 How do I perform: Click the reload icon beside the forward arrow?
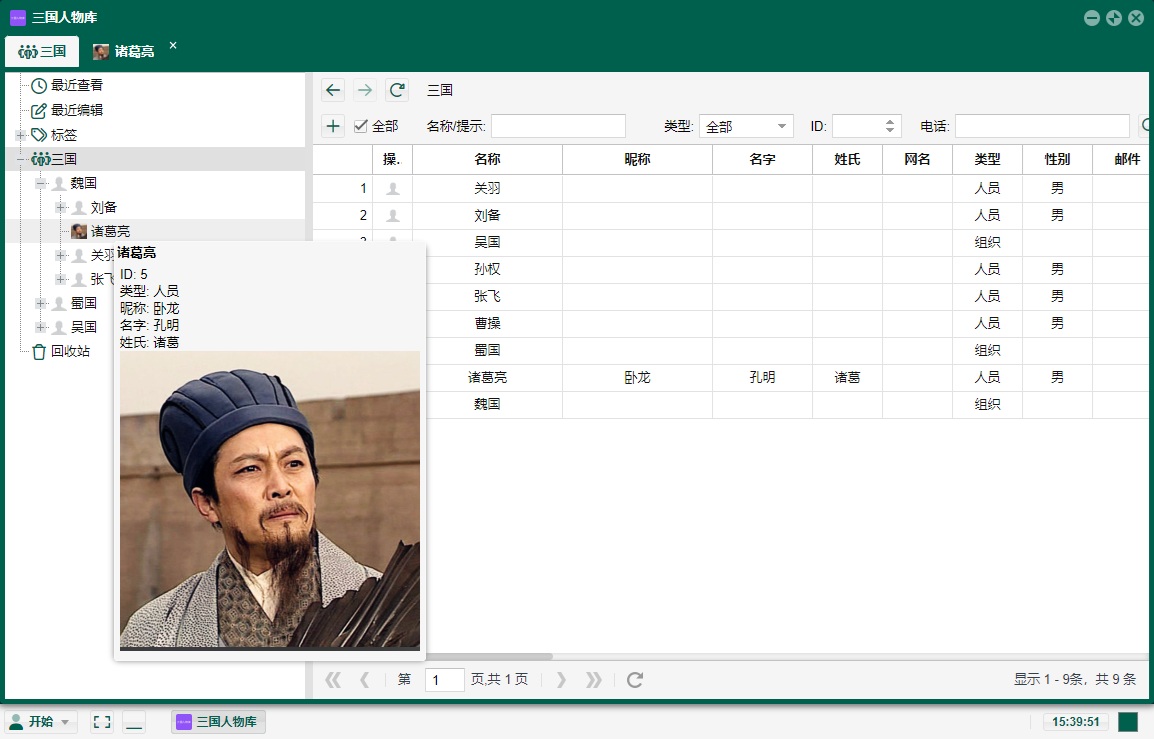[x=397, y=90]
